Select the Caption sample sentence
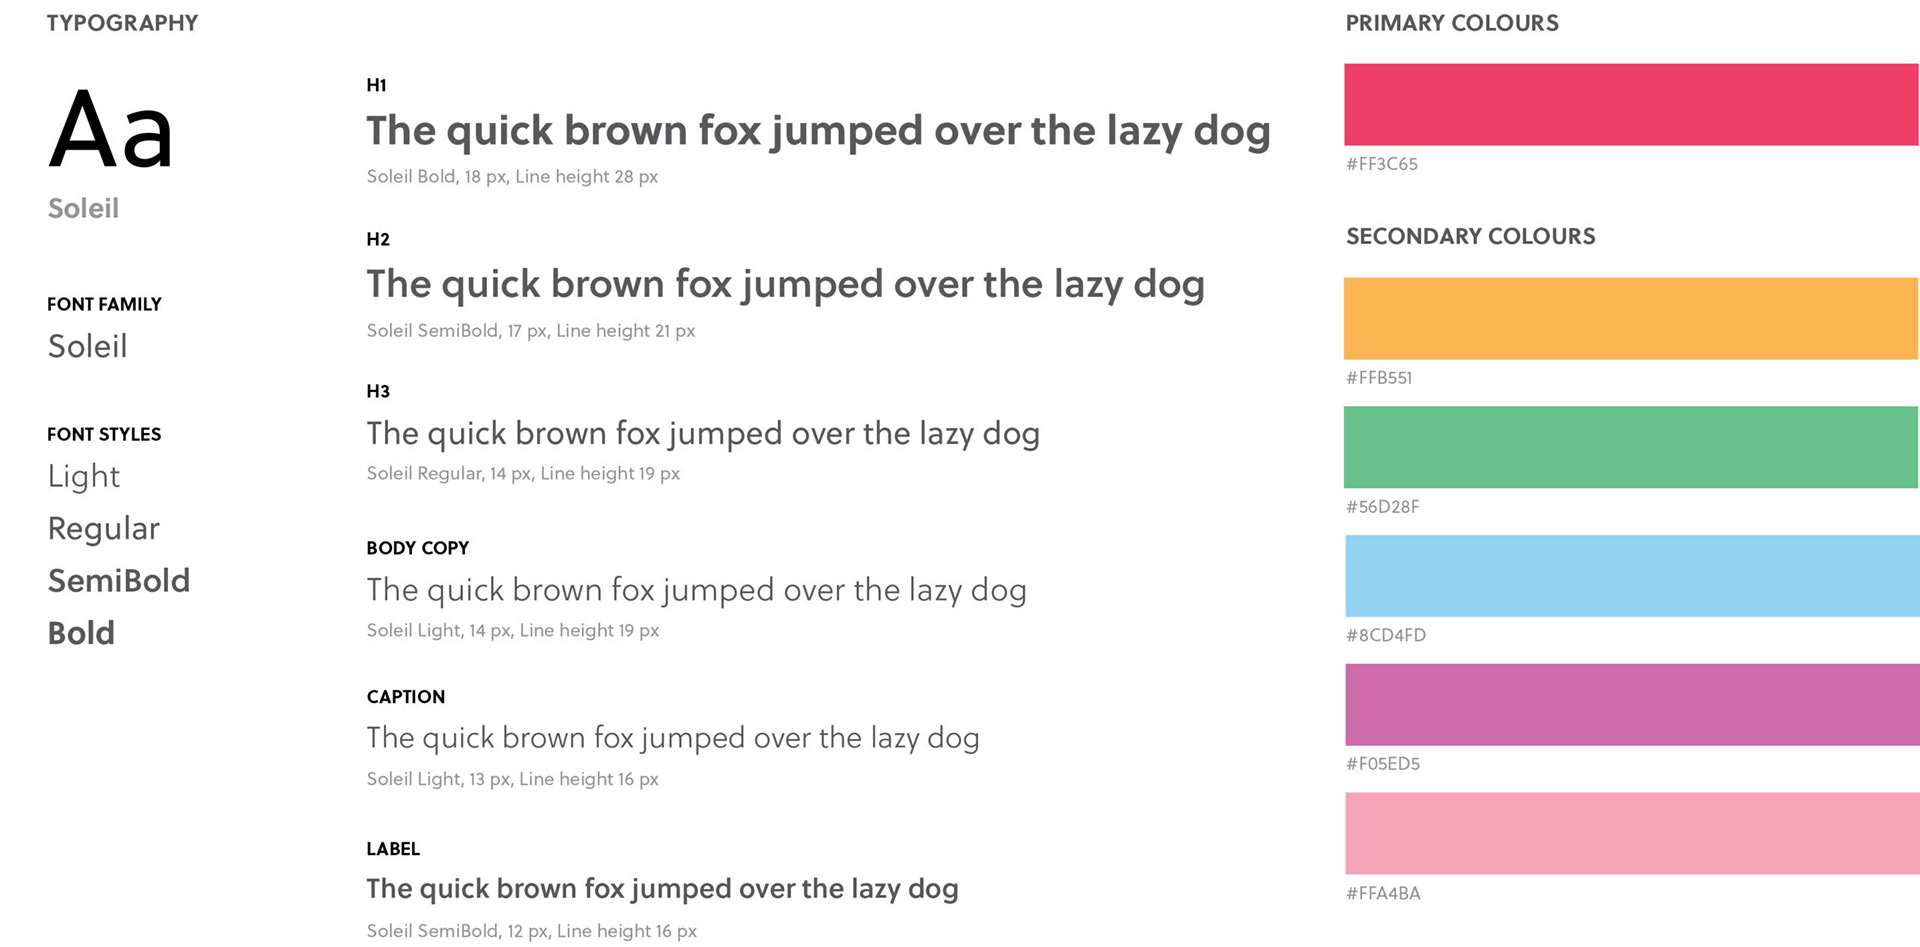The width and height of the screenshot is (1920, 947). coord(673,739)
